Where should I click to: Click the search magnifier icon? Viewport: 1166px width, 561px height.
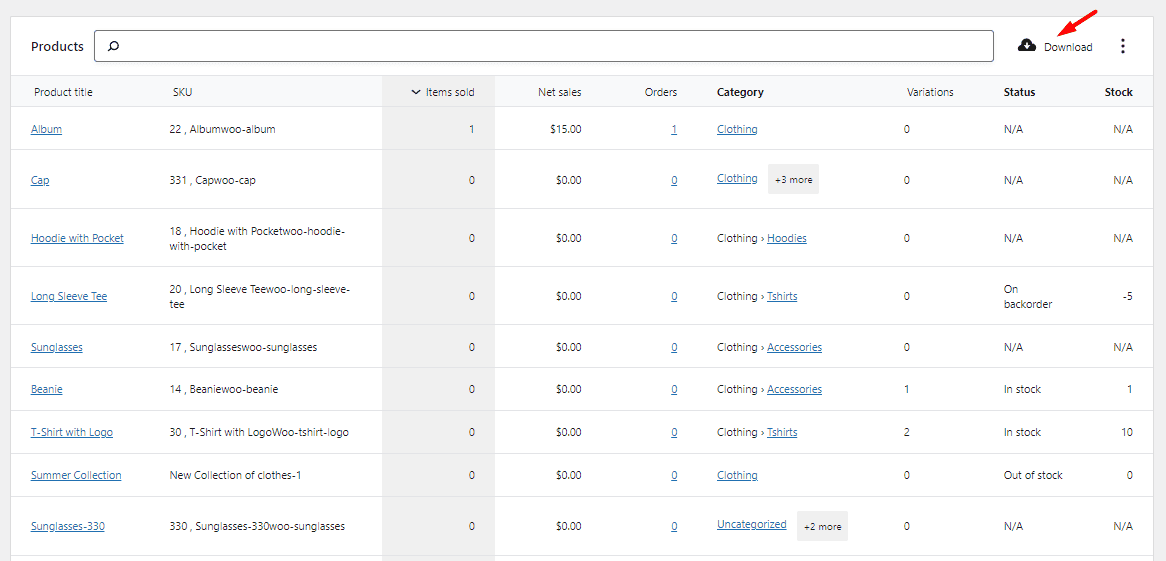coord(113,46)
